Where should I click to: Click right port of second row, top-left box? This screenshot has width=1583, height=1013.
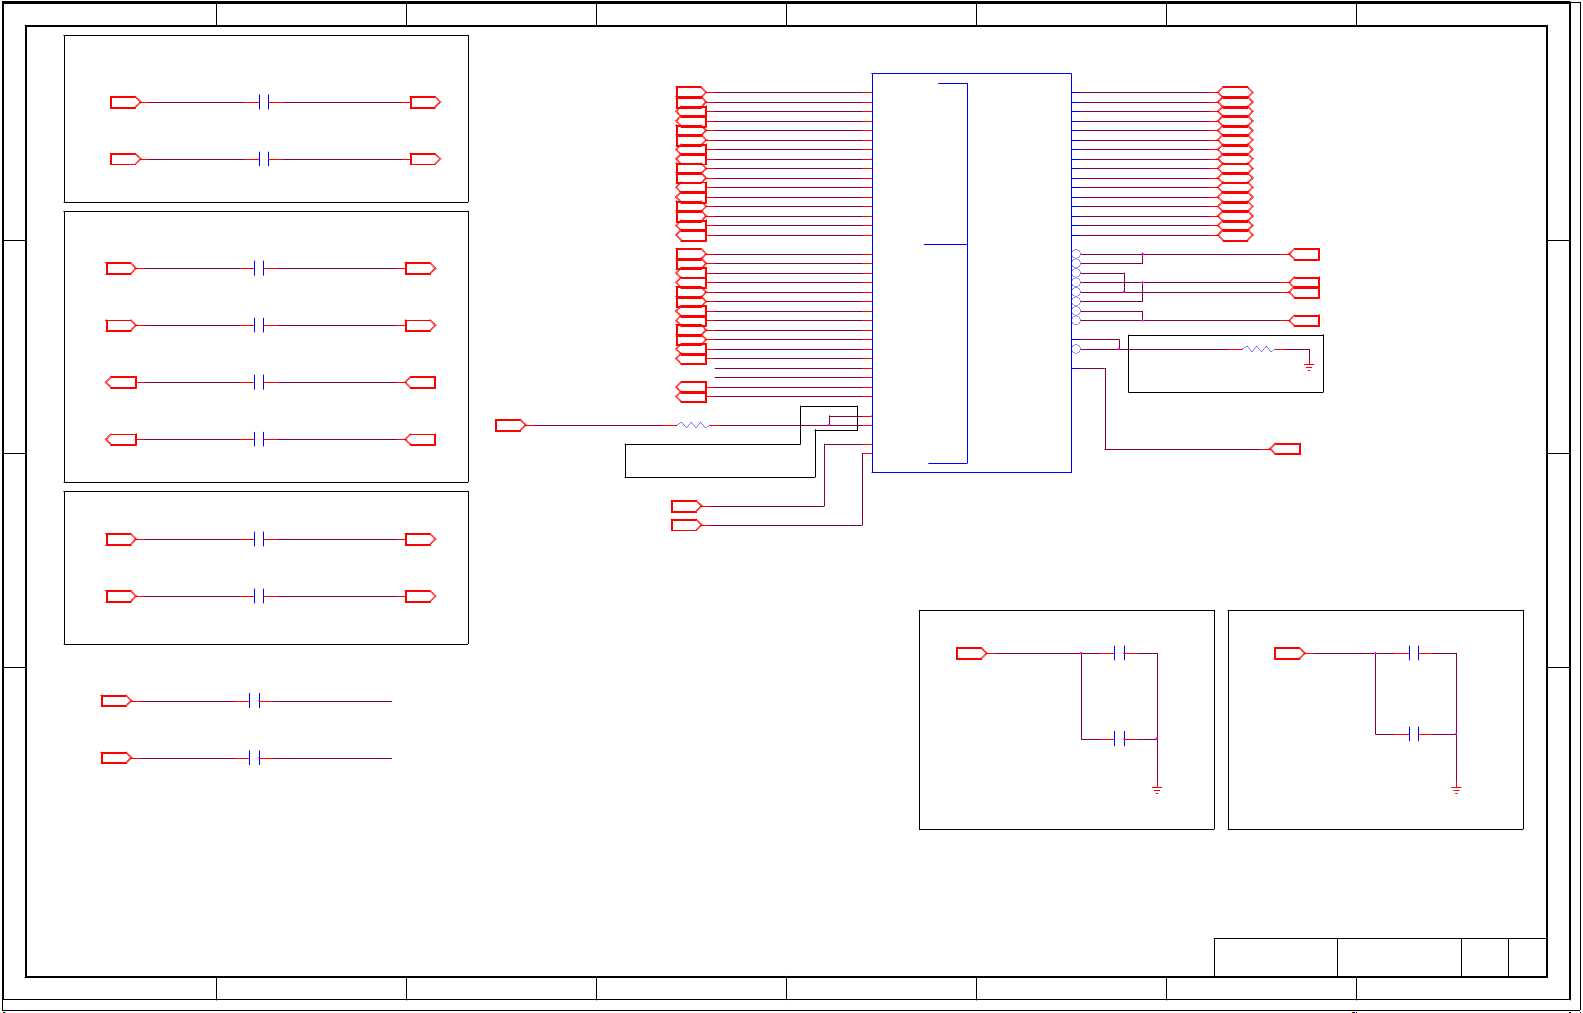tap(426, 159)
